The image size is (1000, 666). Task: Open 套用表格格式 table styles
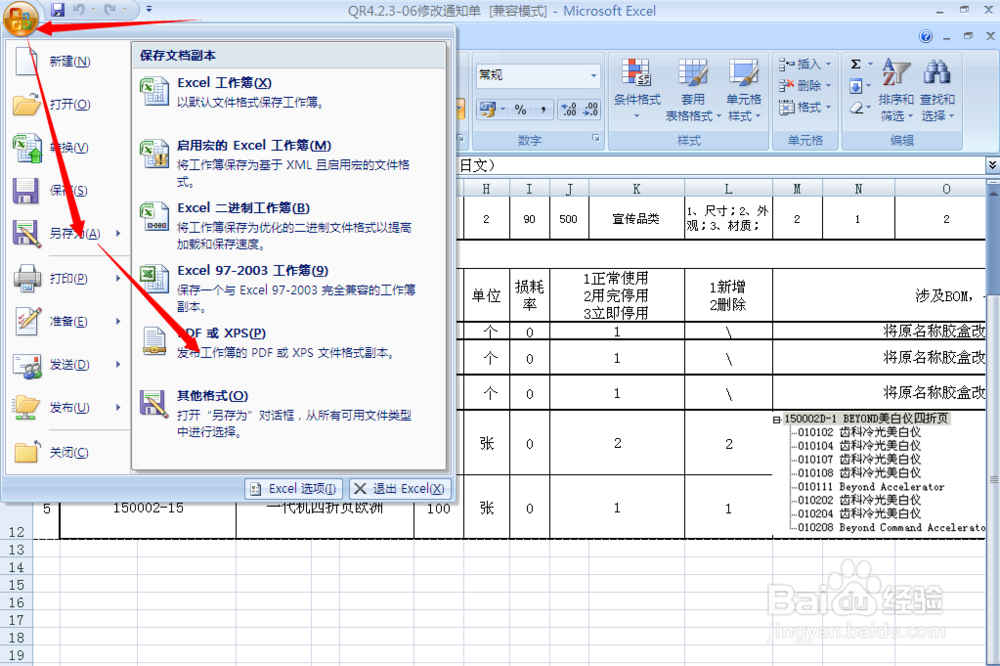(x=693, y=90)
